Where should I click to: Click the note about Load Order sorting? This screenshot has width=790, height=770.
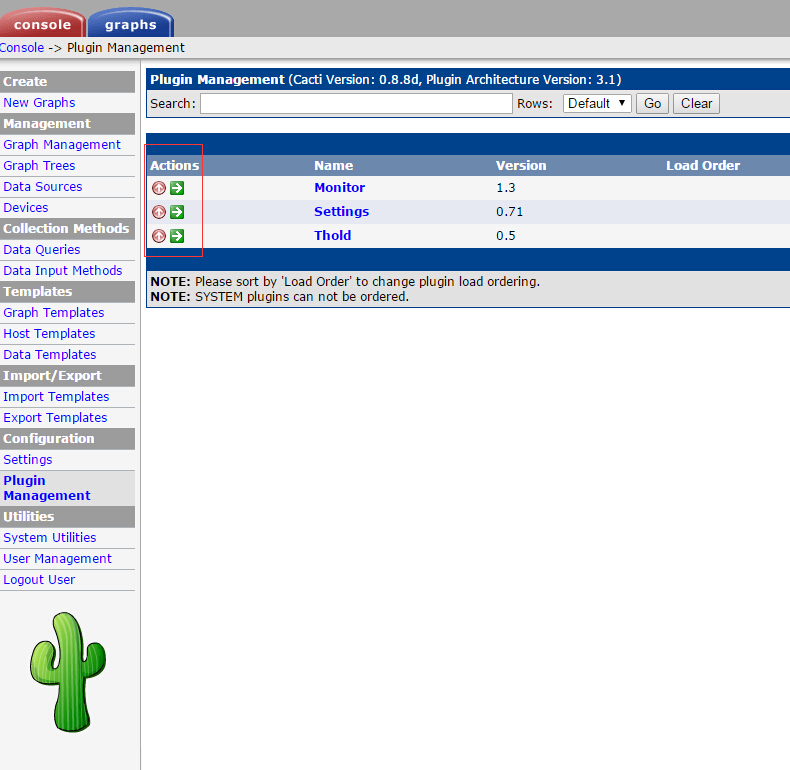point(345,282)
